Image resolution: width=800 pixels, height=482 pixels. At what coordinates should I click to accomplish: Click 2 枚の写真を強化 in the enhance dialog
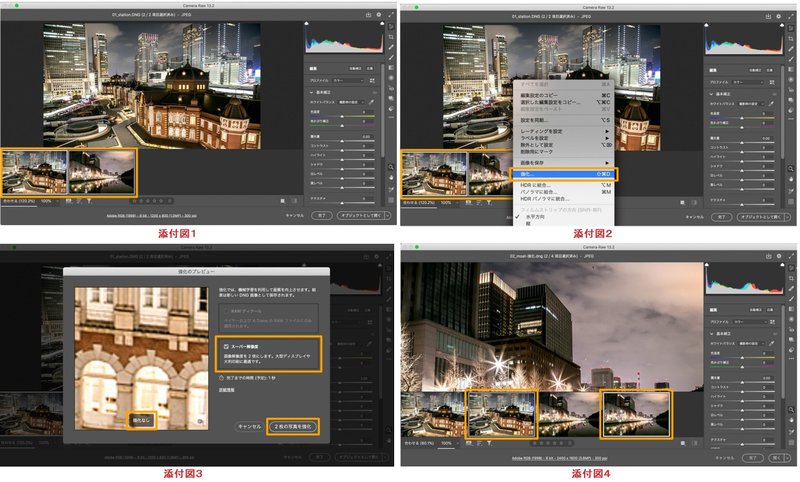[293, 427]
